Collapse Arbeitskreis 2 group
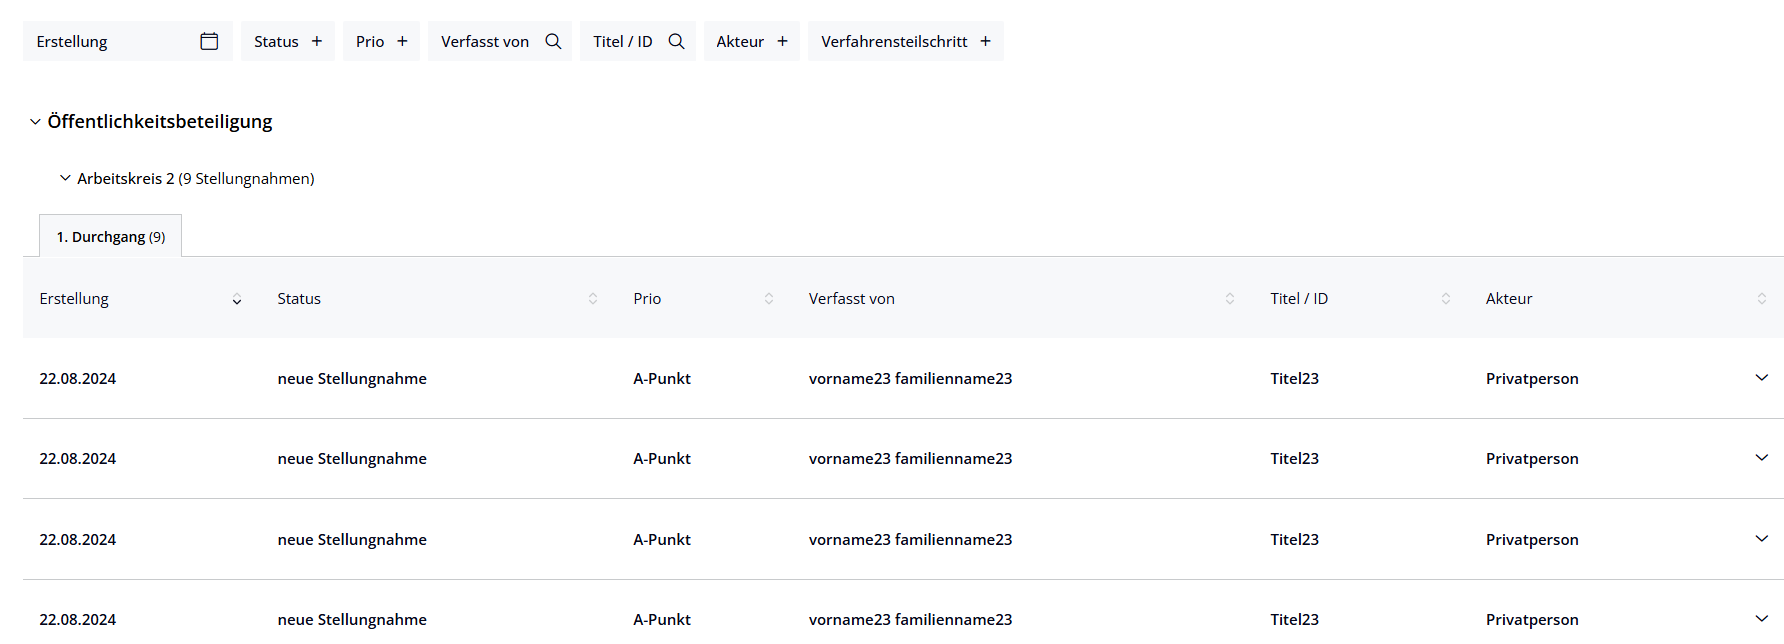Viewport: 1784px width, 644px height. pyautogui.click(x=65, y=178)
